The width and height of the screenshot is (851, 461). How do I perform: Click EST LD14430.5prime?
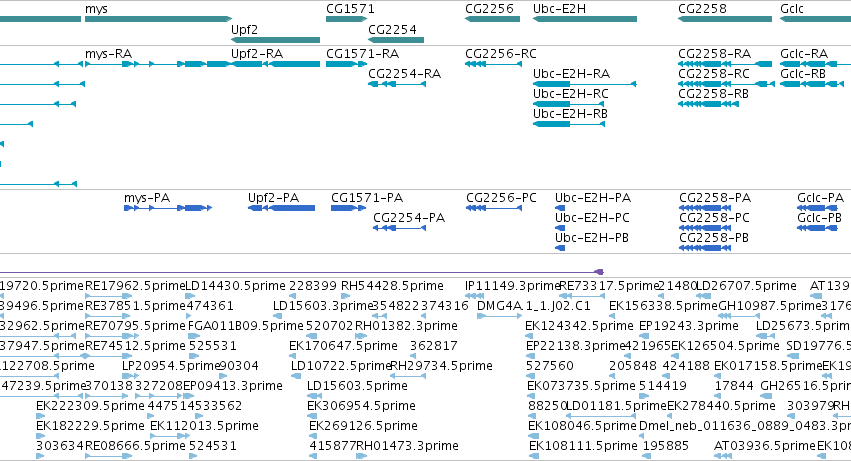coord(236,286)
